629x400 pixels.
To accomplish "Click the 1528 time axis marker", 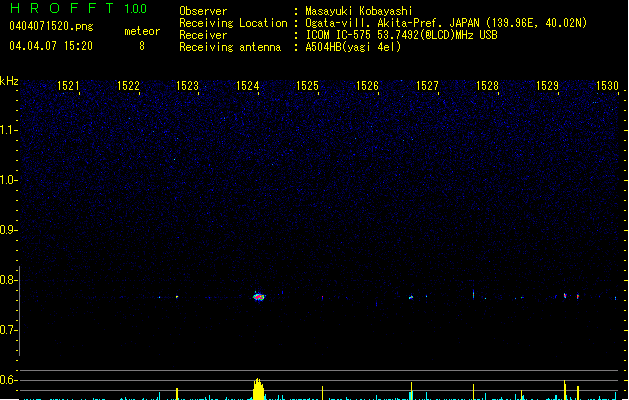I will [x=487, y=85].
